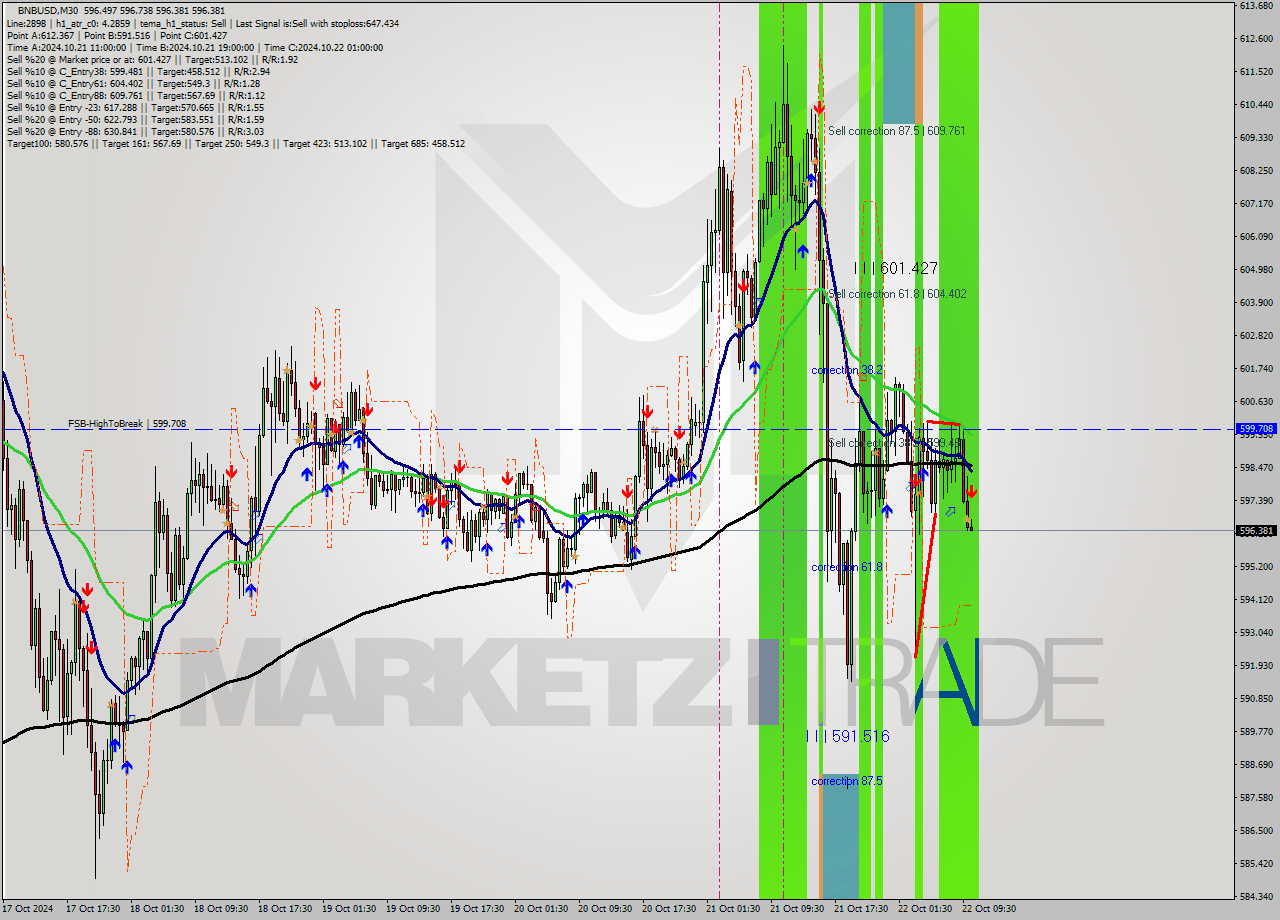Click the 598.470 price axis label
The image size is (1280, 920).
1256,467
